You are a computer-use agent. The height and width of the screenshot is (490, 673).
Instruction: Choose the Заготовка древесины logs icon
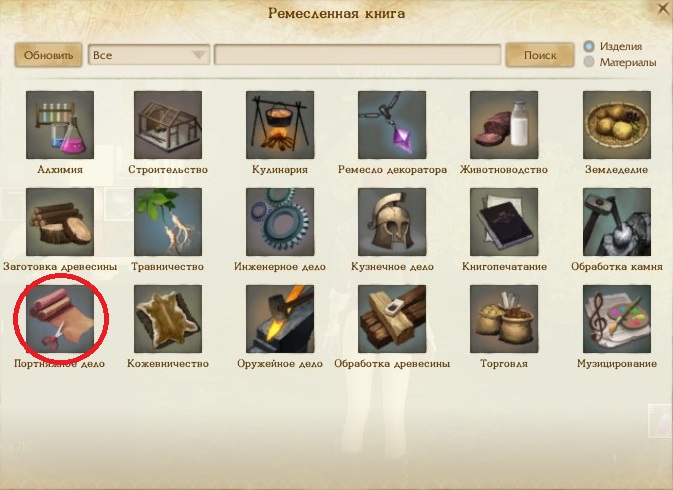60,222
